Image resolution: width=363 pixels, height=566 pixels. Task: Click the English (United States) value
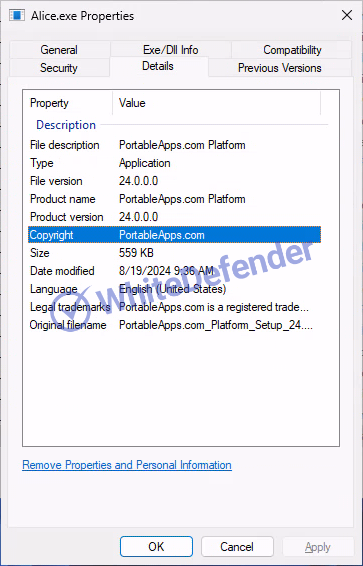(x=172, y=289)
